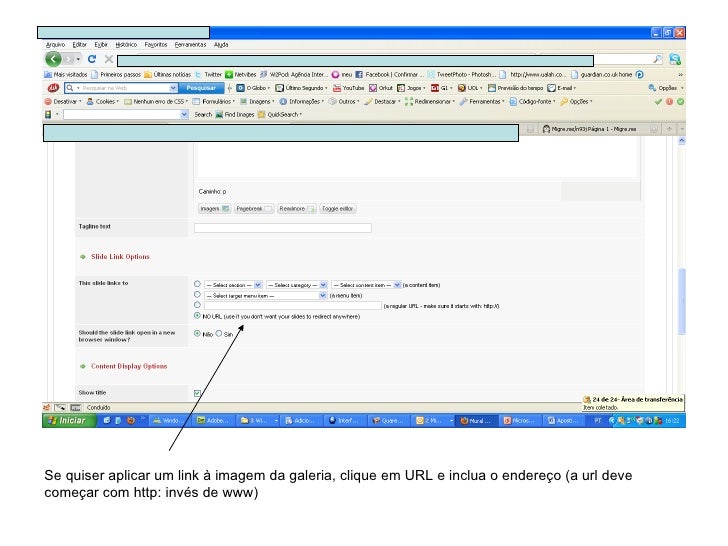Open the Mais visitados bookmarks folder
728x546 pixels.
tap(65, 74)
